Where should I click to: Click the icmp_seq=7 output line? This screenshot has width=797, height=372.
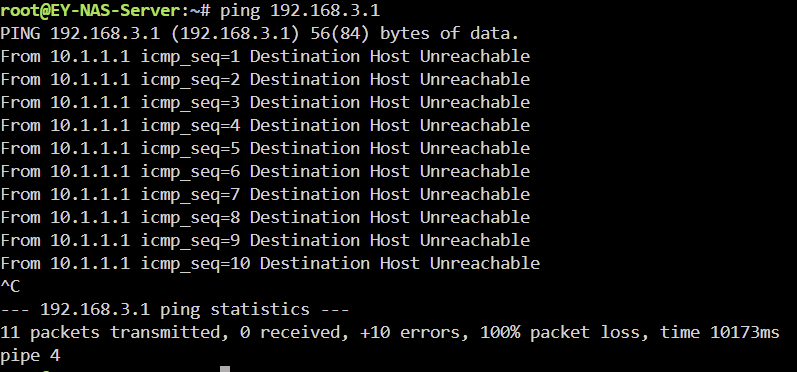tap(265, 195)
